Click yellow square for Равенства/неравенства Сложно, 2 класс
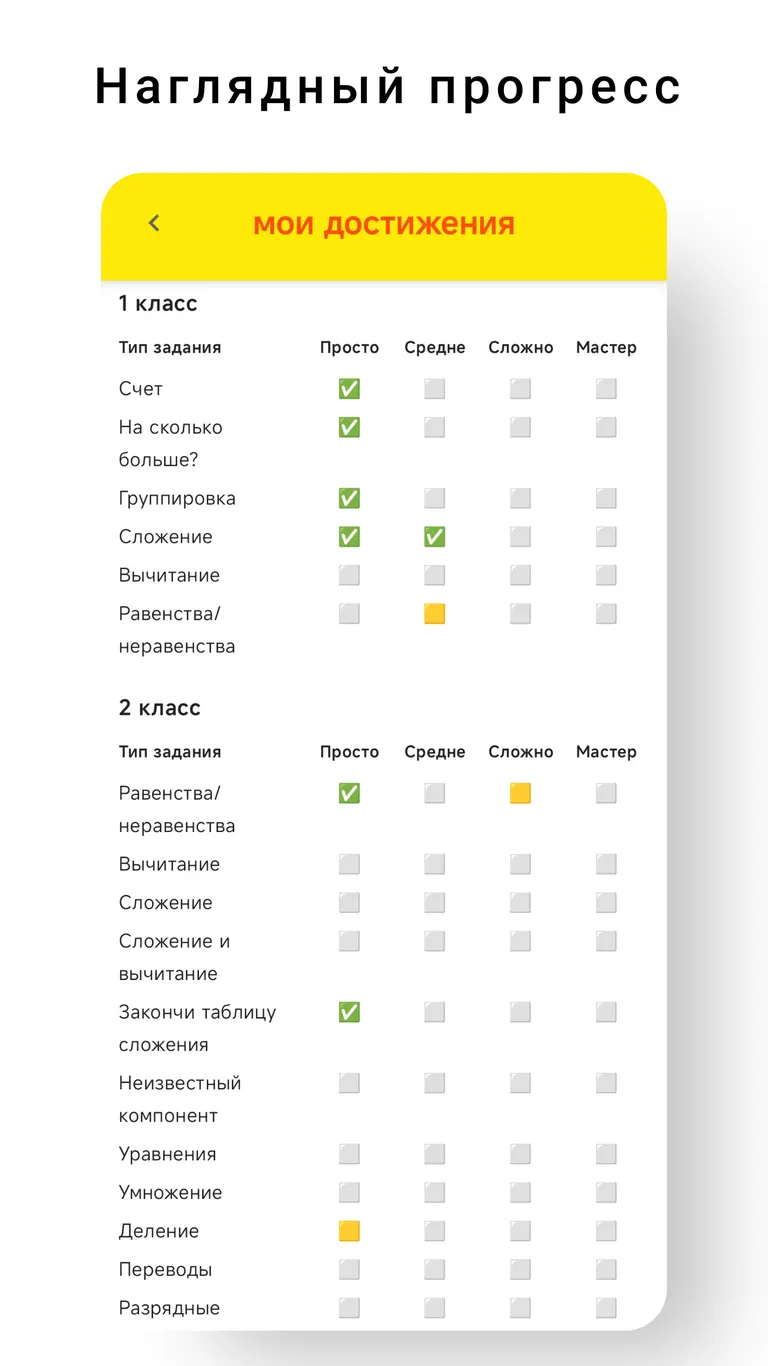Viewport: 768px width, 1366px height. click(520, 793)
